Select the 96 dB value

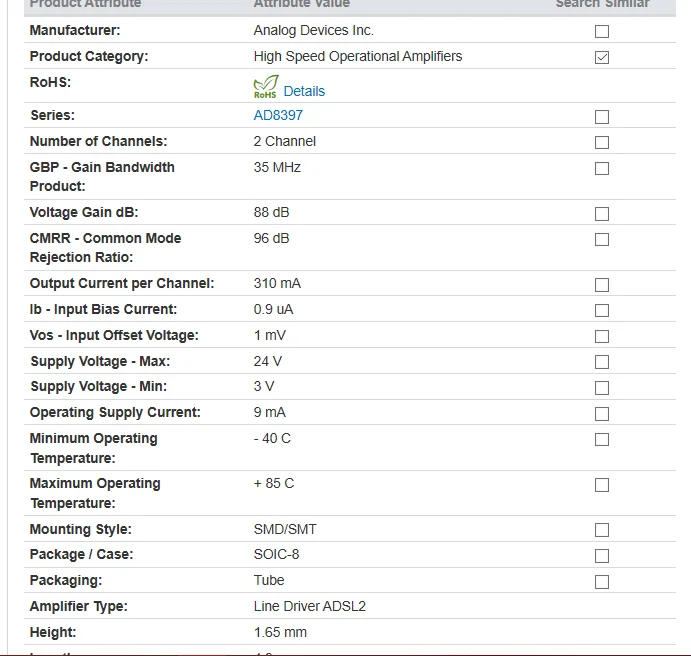(x=271, y=238)
